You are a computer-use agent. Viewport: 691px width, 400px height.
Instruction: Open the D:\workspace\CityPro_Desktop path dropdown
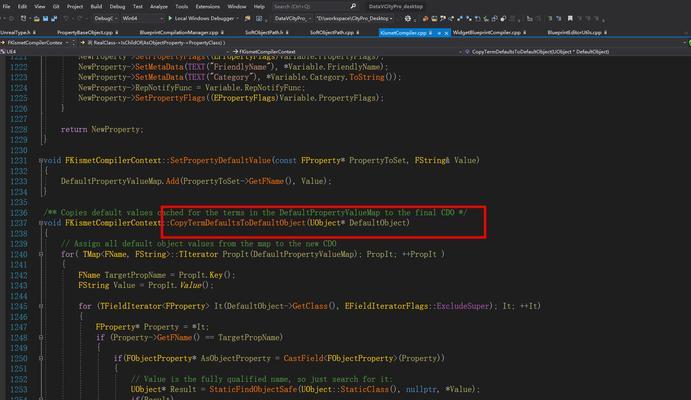(354, 19)
